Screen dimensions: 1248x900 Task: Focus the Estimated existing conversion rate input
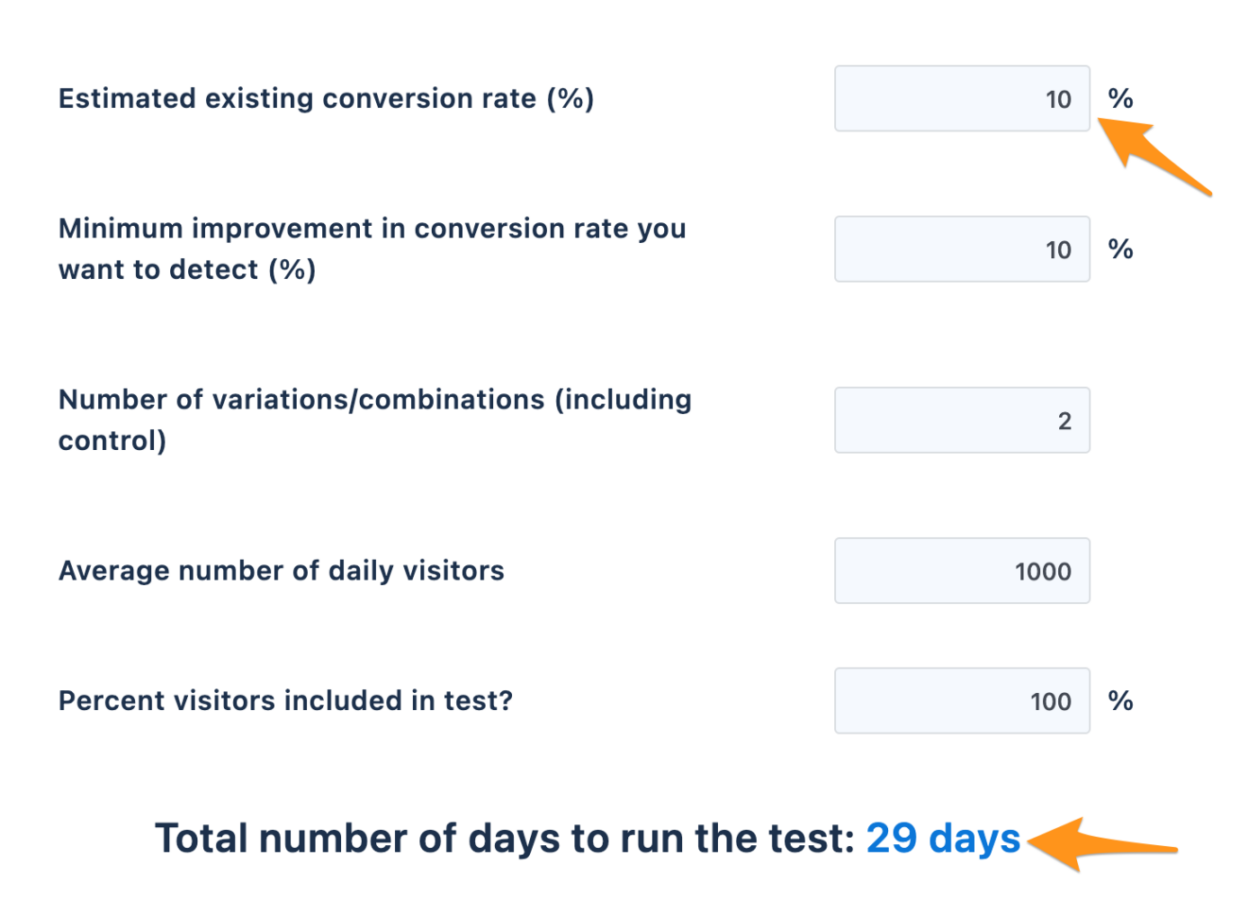962,99
